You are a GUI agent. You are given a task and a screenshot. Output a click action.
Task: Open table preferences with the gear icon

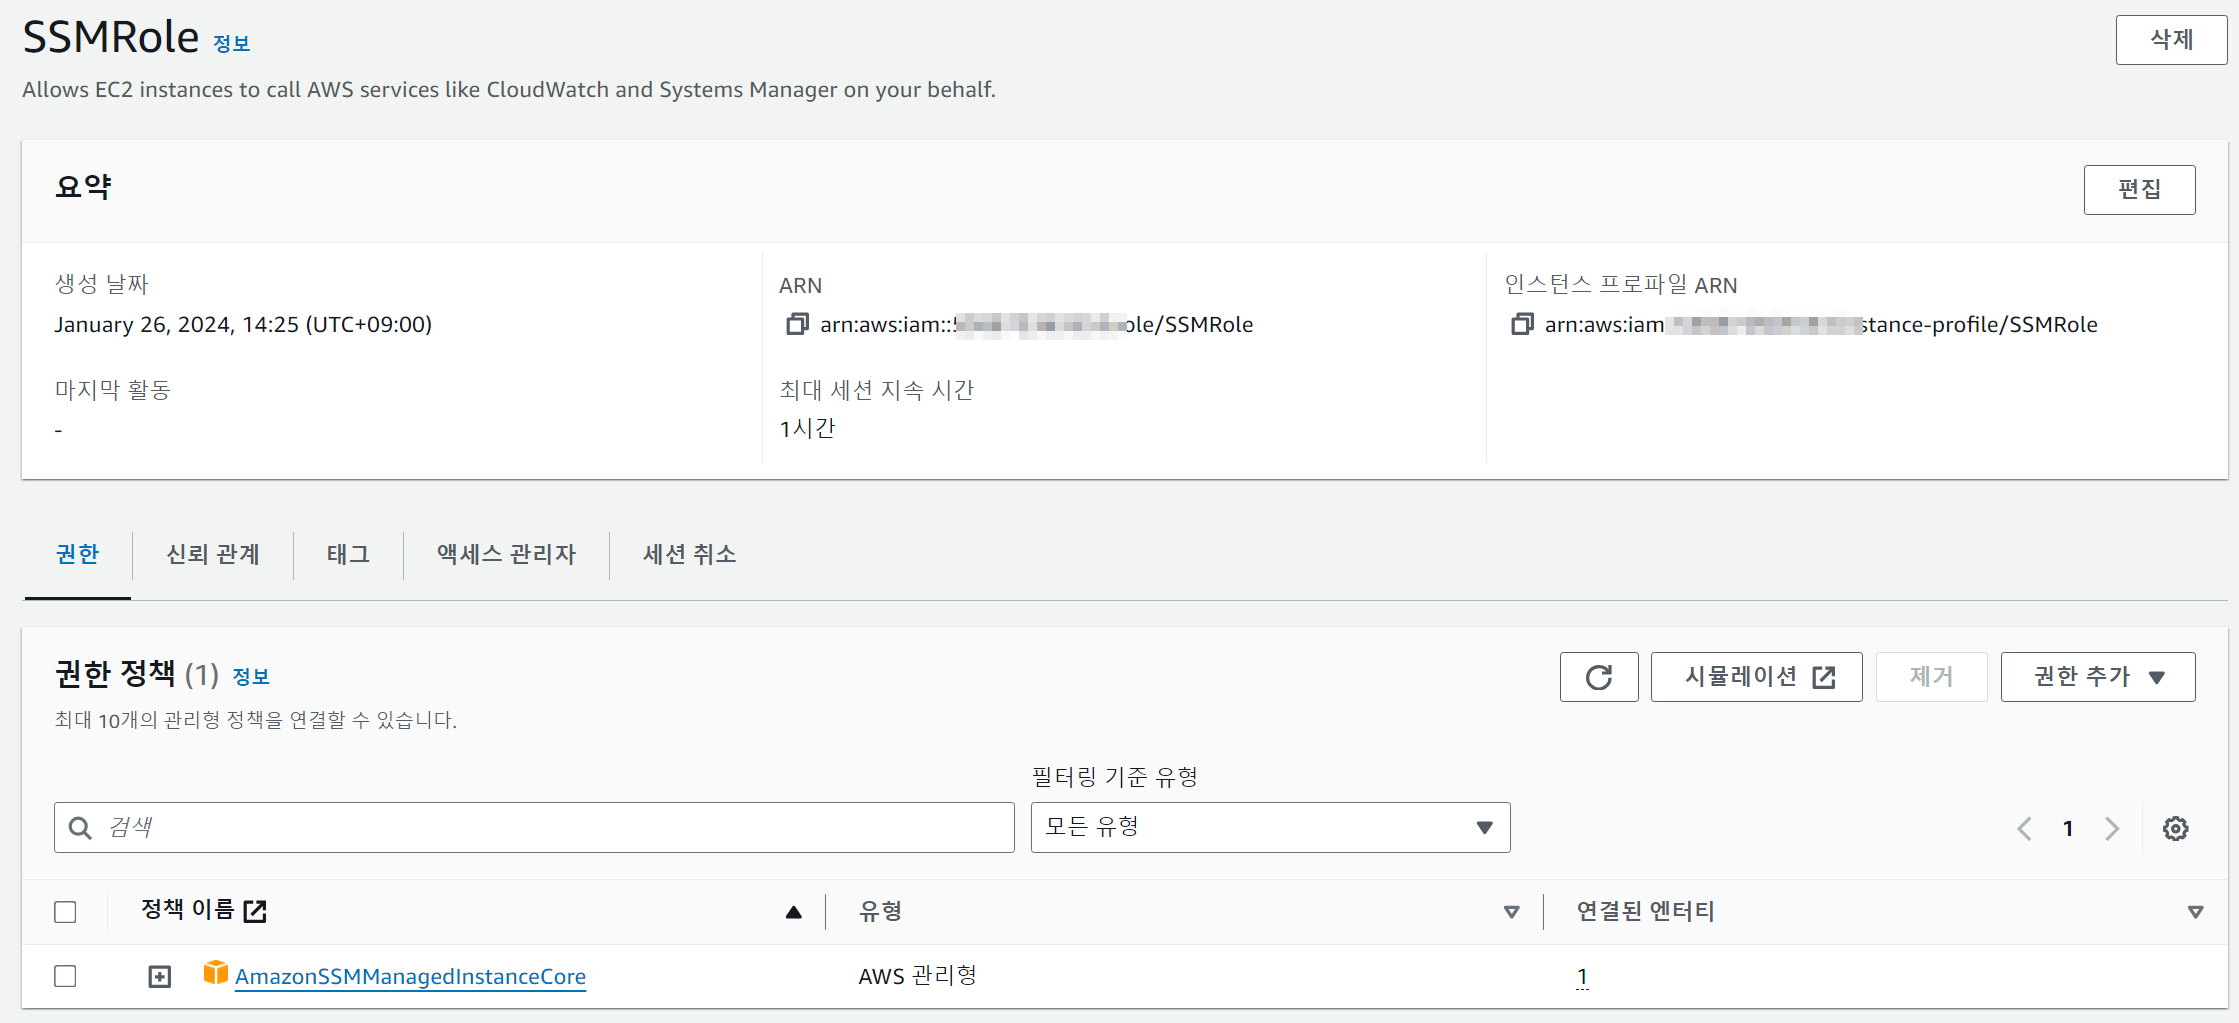[x=2175, y=828]
